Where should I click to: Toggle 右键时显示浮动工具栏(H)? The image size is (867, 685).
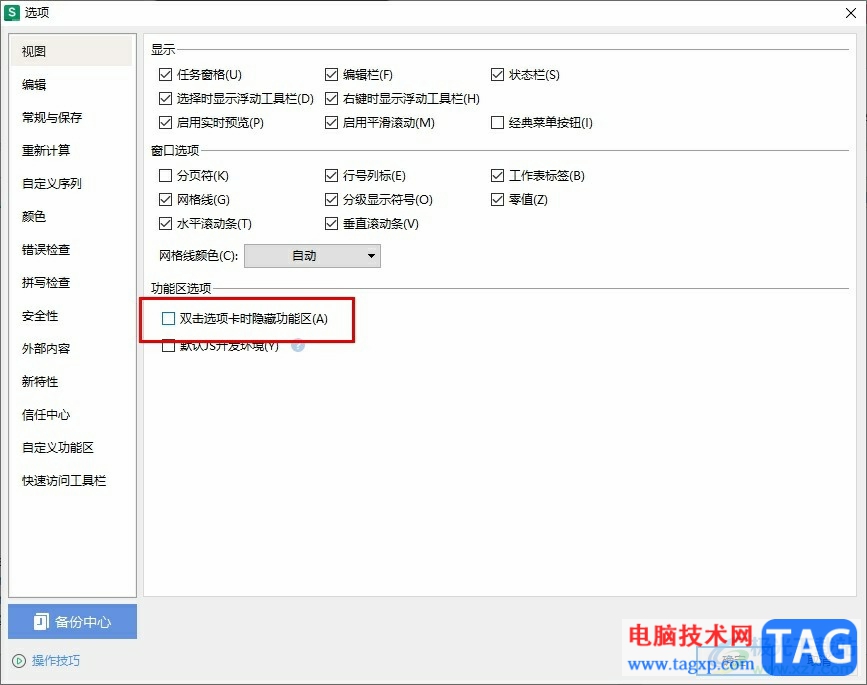(x=331, y=98)
